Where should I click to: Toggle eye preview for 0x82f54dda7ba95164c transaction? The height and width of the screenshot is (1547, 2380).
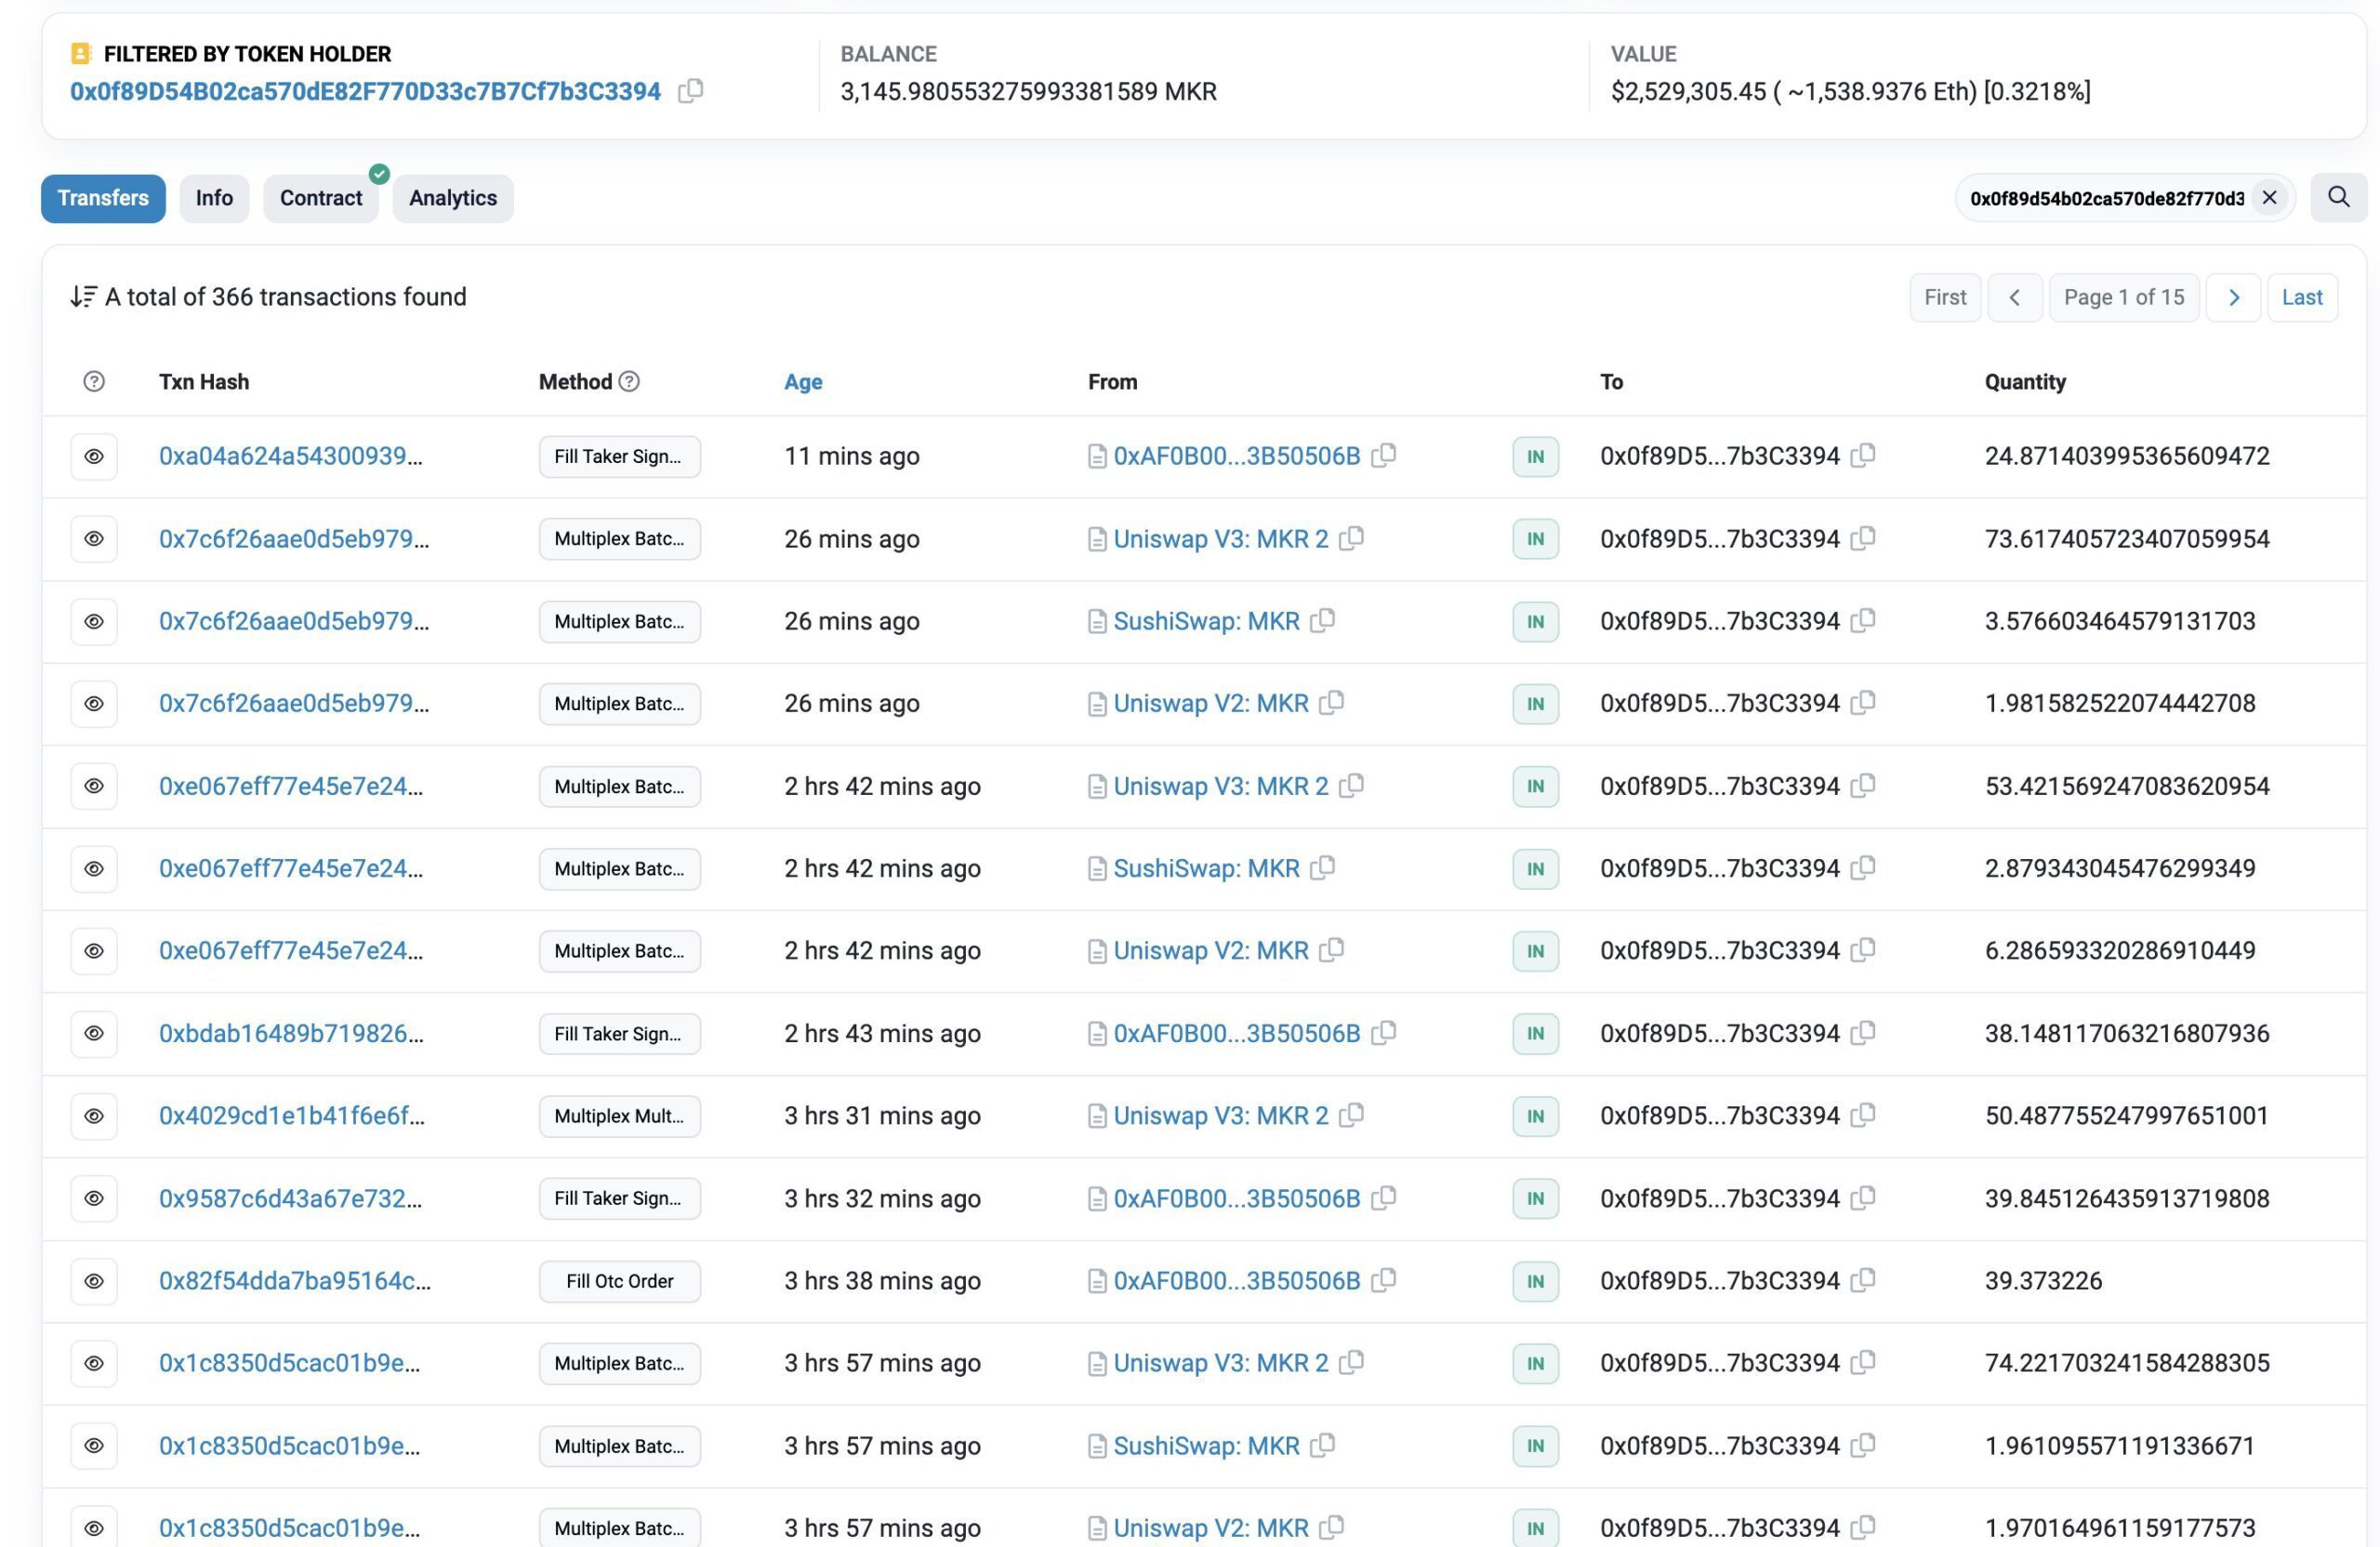click(x=94, y=1281)
